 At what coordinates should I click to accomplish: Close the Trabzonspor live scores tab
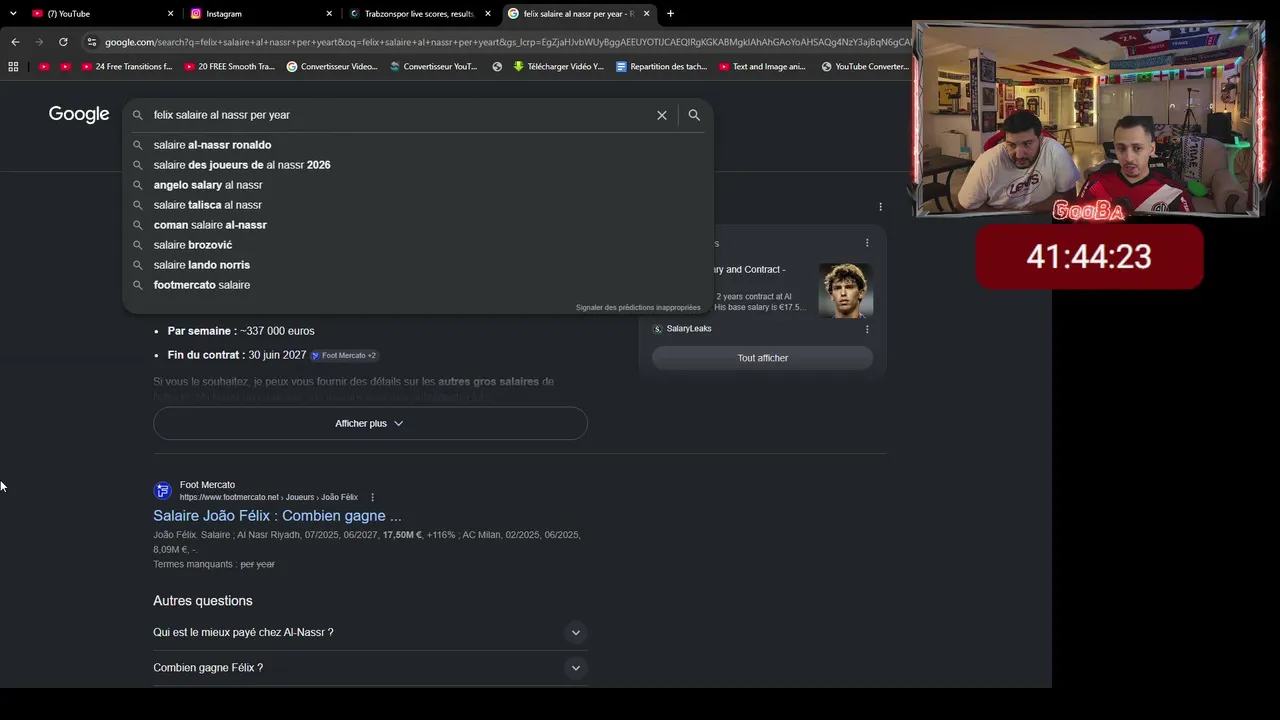(x=488, y=14)
